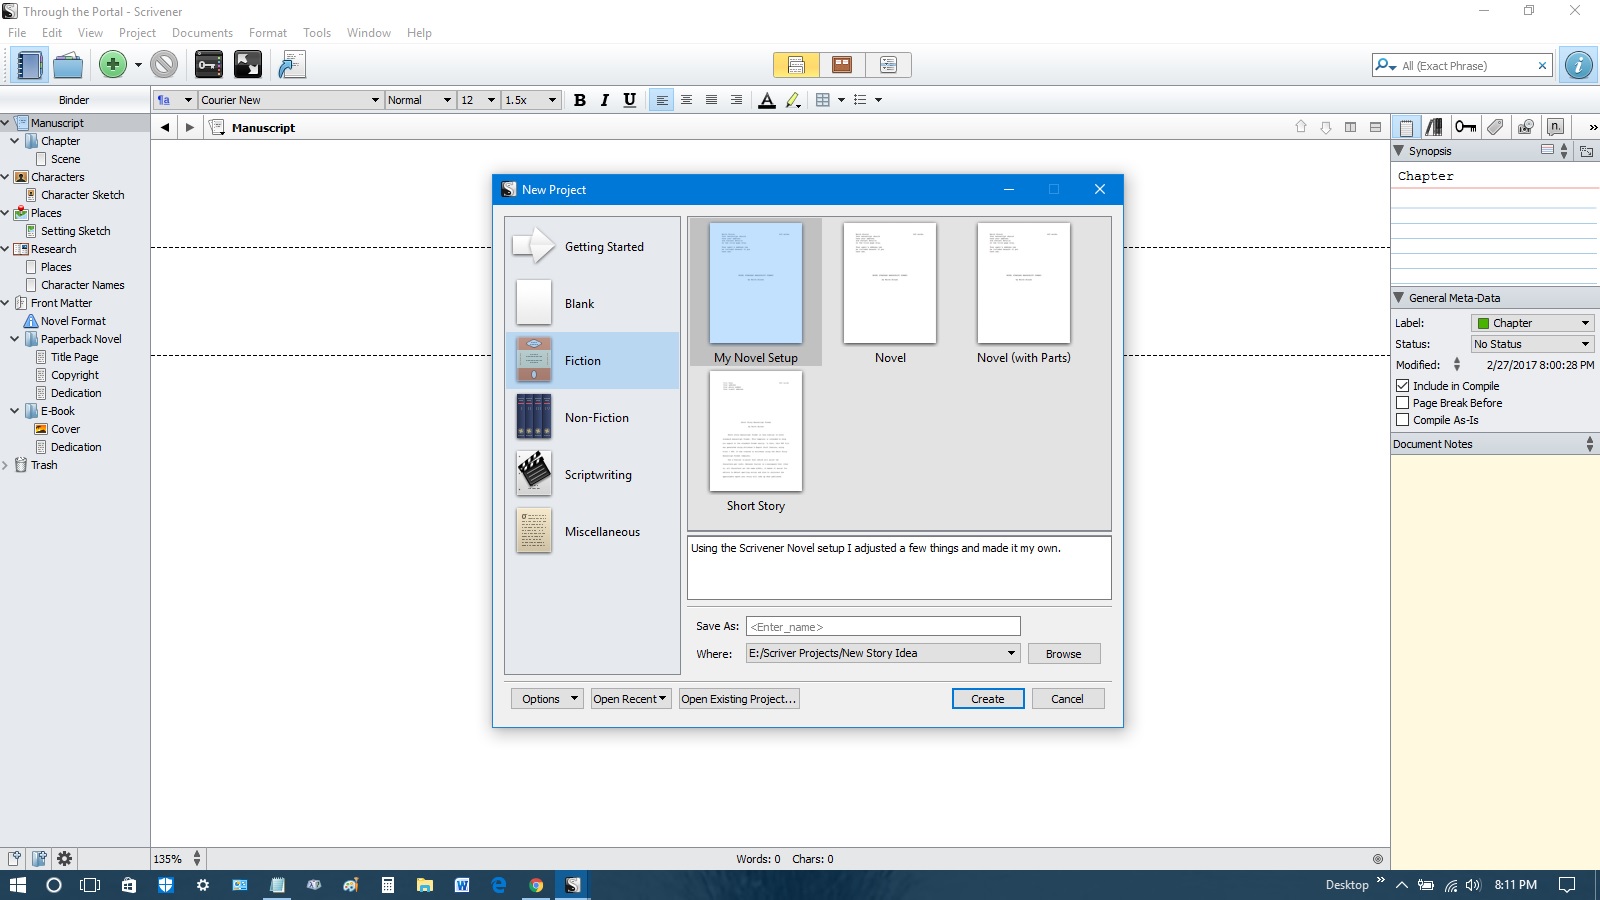Apply underline formatting
This screenshot has width=1600, height=900.
(x=629, y=100)
